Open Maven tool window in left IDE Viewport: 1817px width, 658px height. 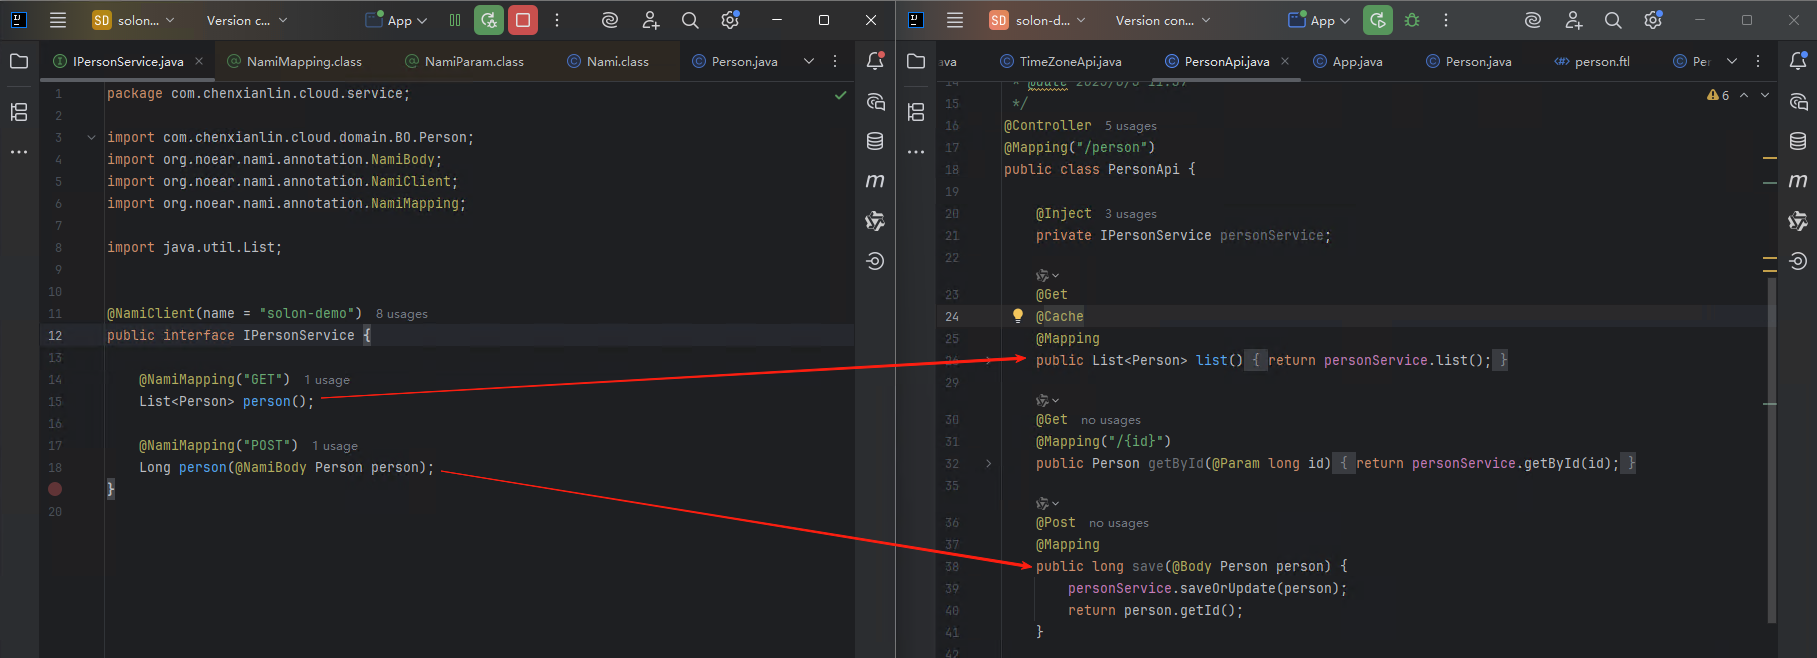click(875, 181)
